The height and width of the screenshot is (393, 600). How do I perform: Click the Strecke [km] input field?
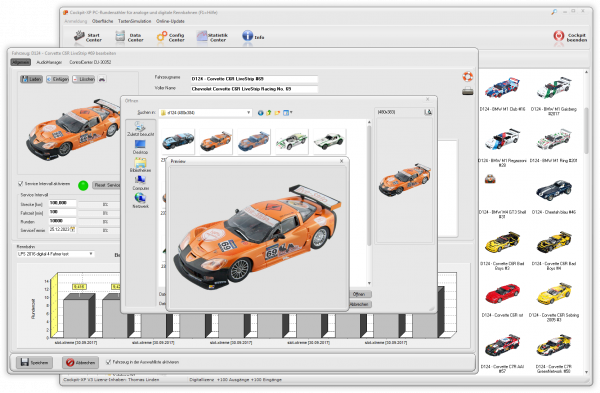62,203
